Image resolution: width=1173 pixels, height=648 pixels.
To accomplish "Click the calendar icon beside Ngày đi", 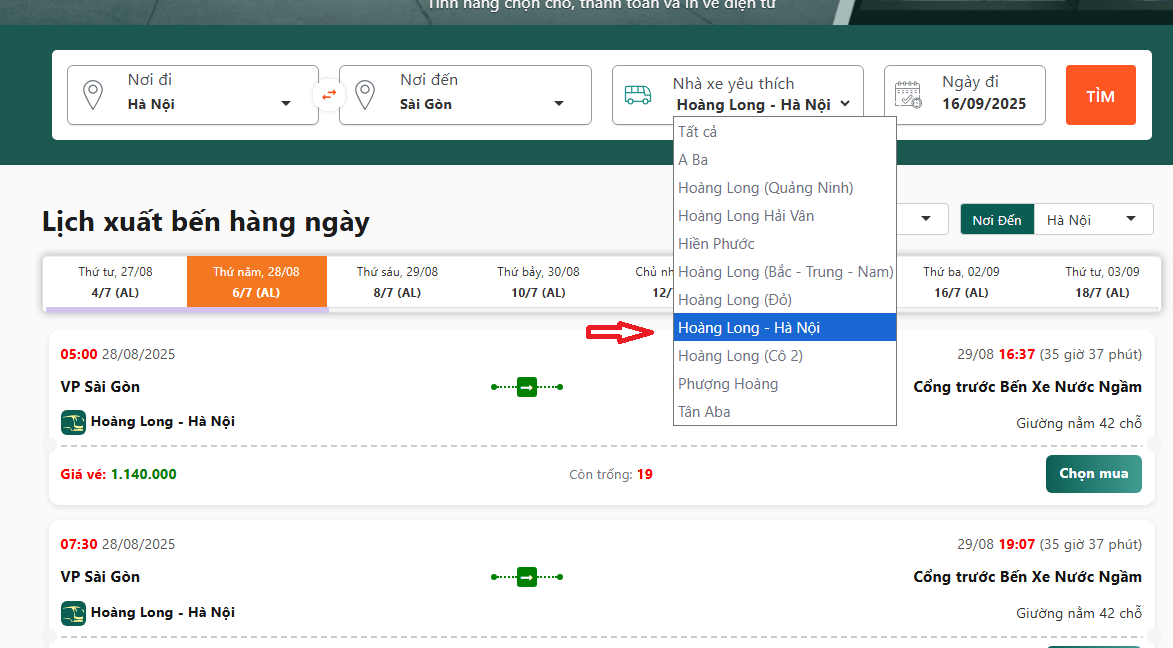I will click(908, 95).
